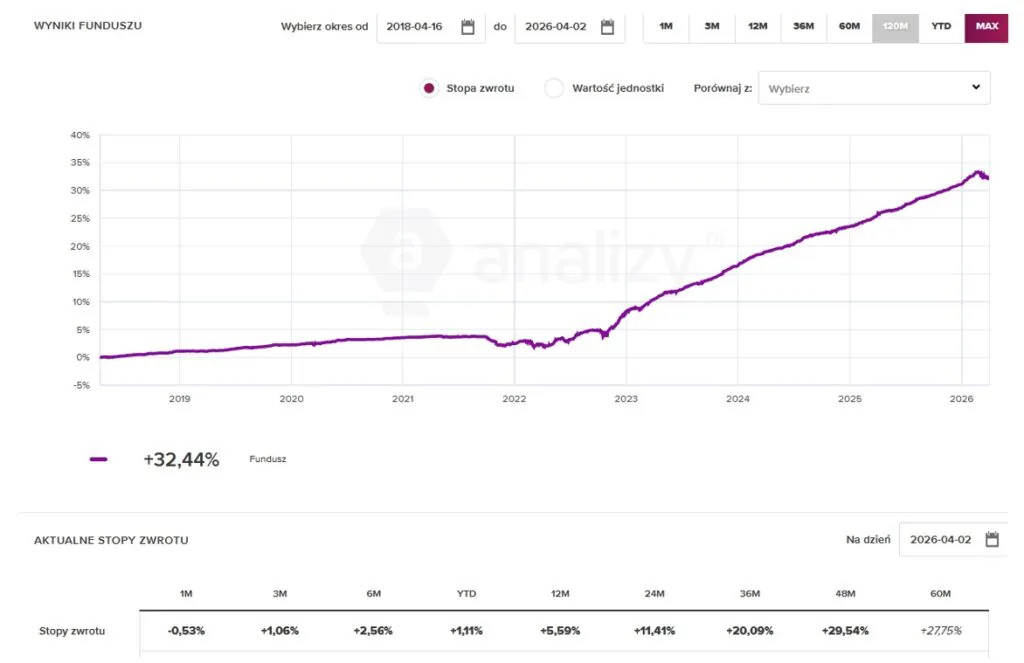The width and height of the screenshot is (1024, 663).
Task: Open calendar icon for end date
Action: point(607,27)
